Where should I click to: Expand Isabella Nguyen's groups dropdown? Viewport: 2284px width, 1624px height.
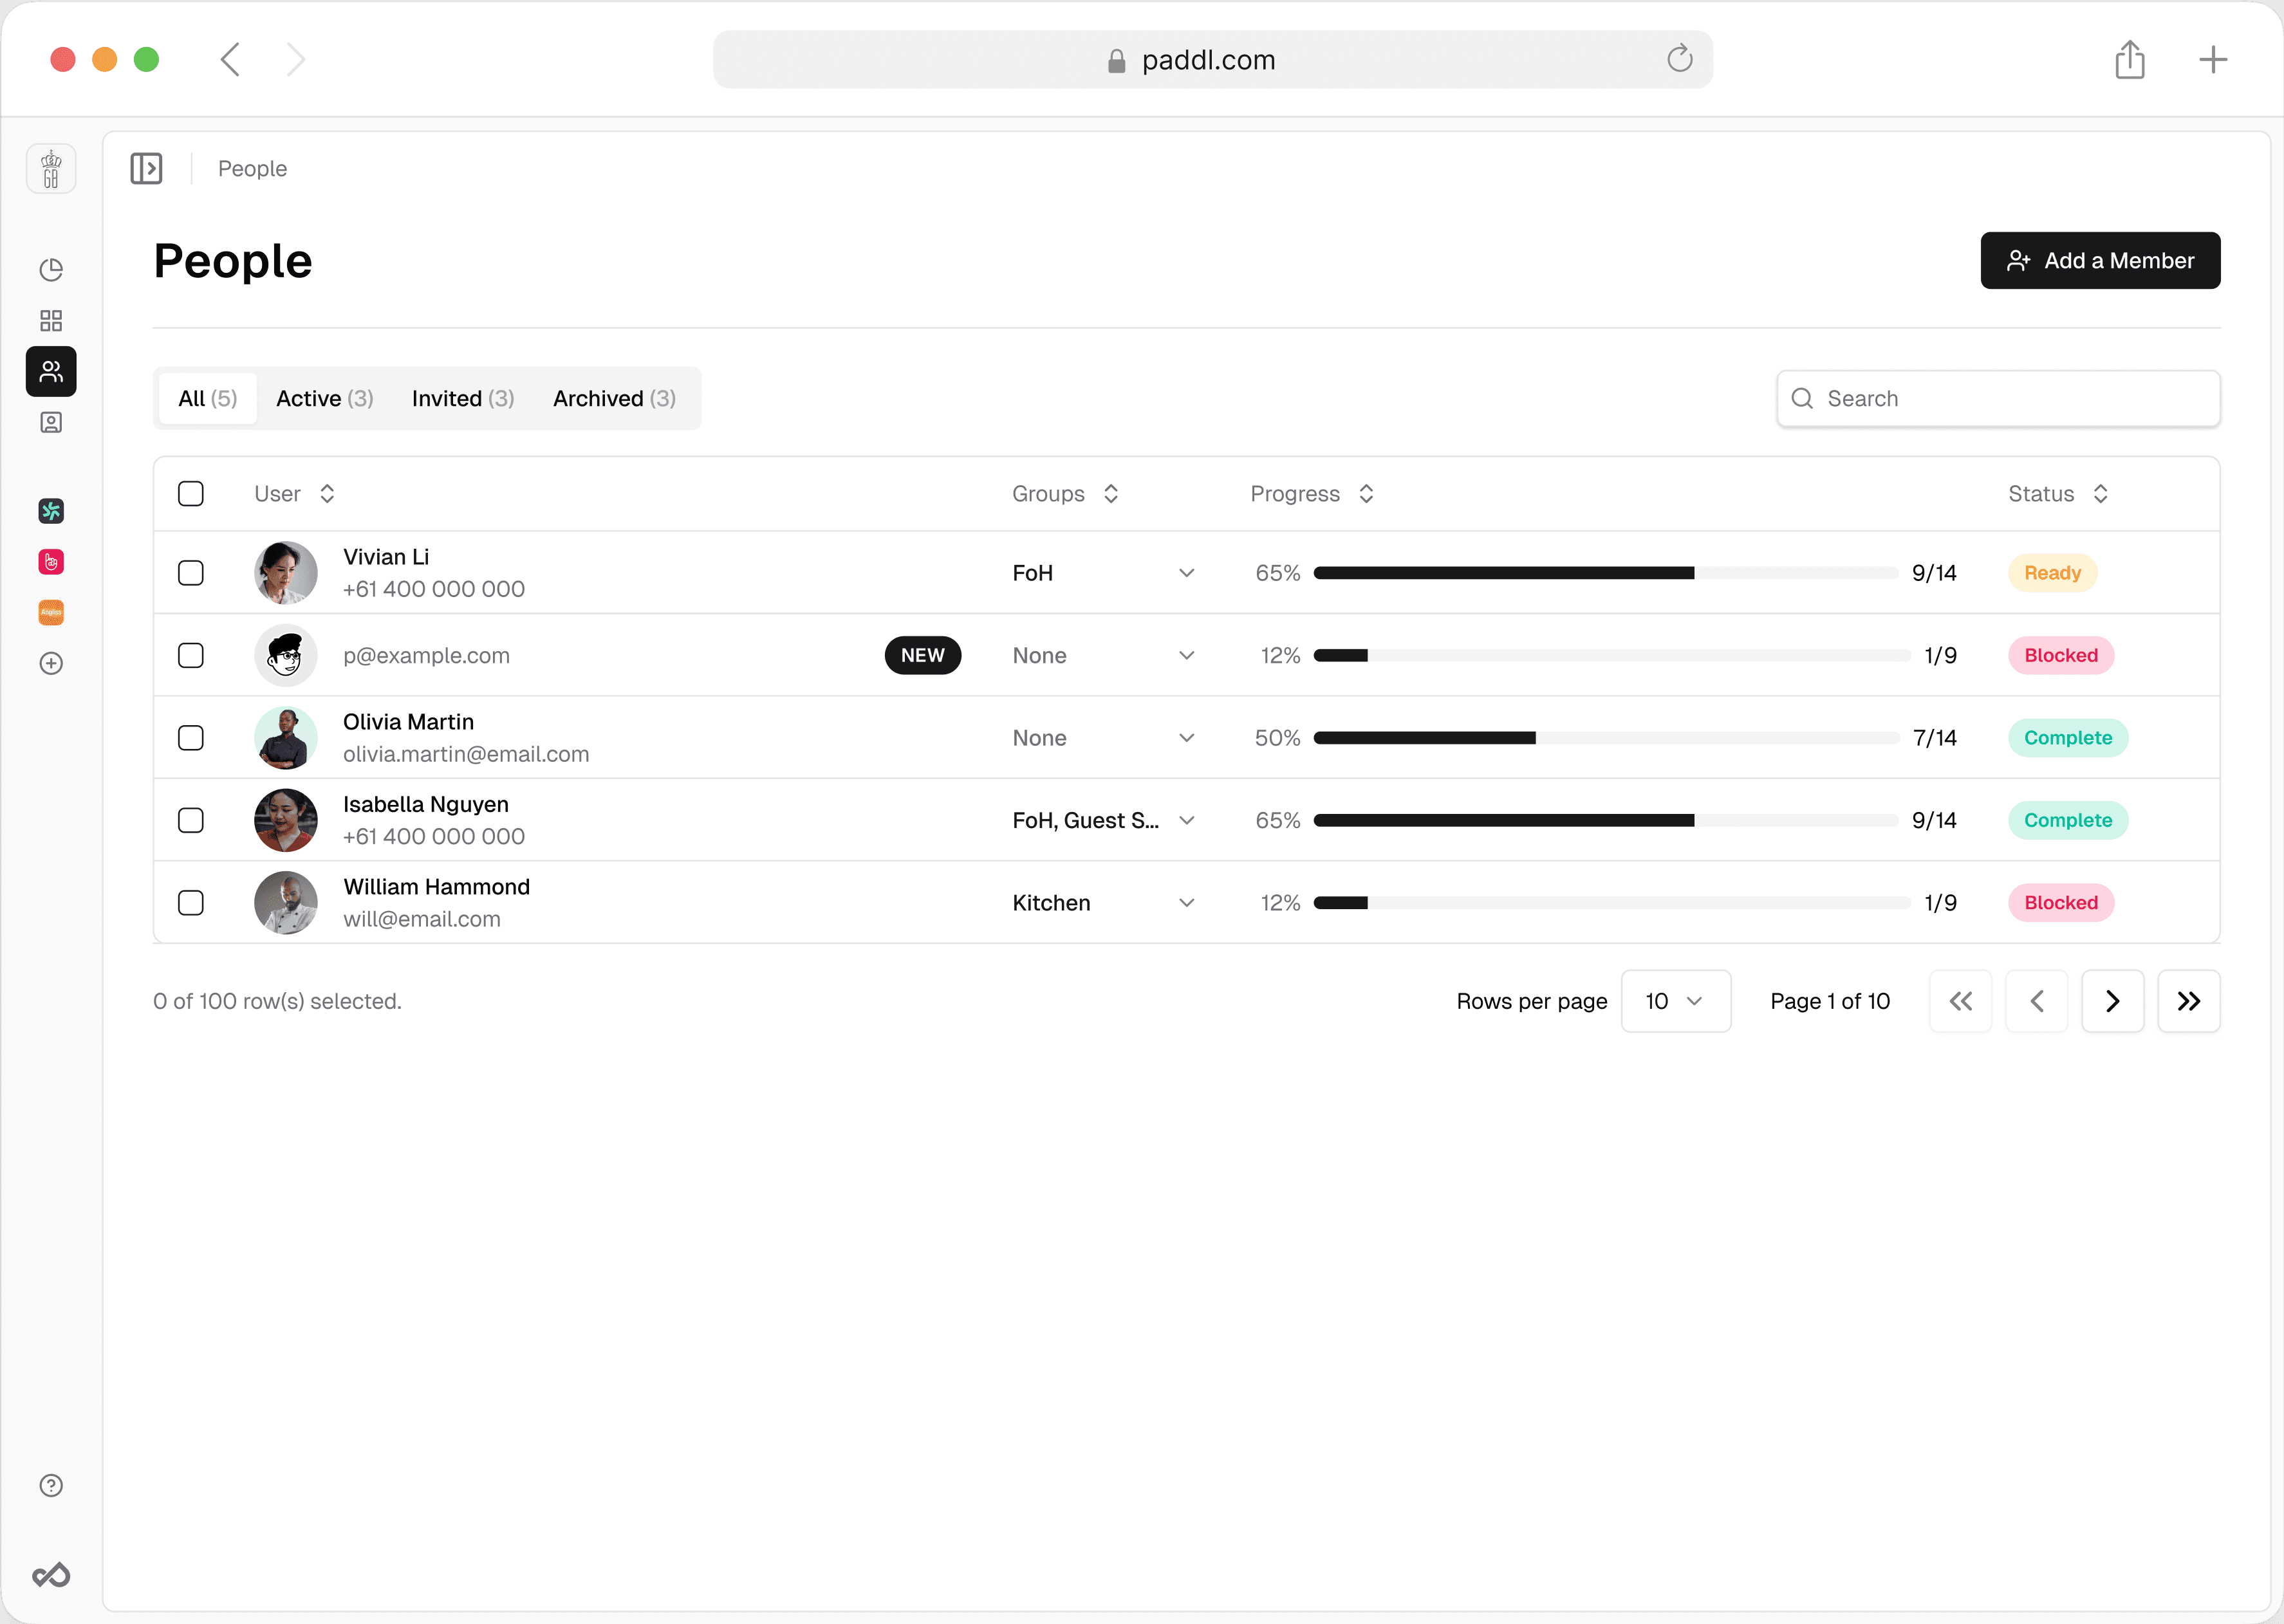coord(1186,820)
